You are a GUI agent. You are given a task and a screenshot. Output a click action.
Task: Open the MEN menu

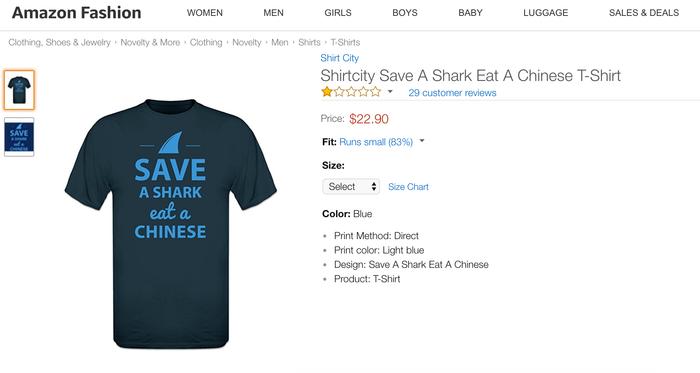273,13
